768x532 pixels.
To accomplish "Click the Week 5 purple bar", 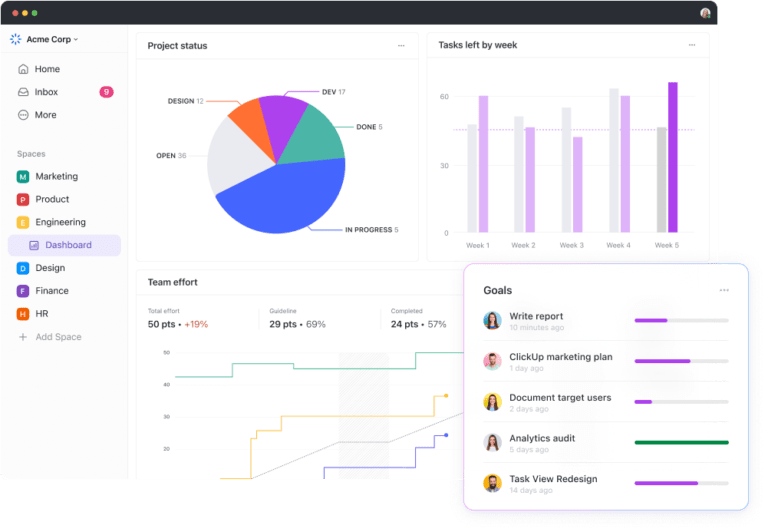I will click(x=672, y=157).
